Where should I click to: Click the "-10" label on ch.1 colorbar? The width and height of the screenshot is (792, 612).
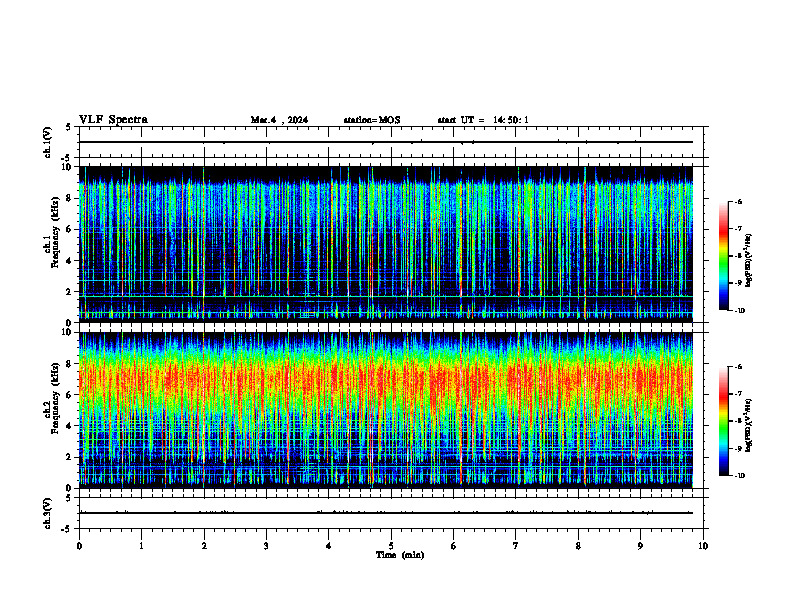739,311
